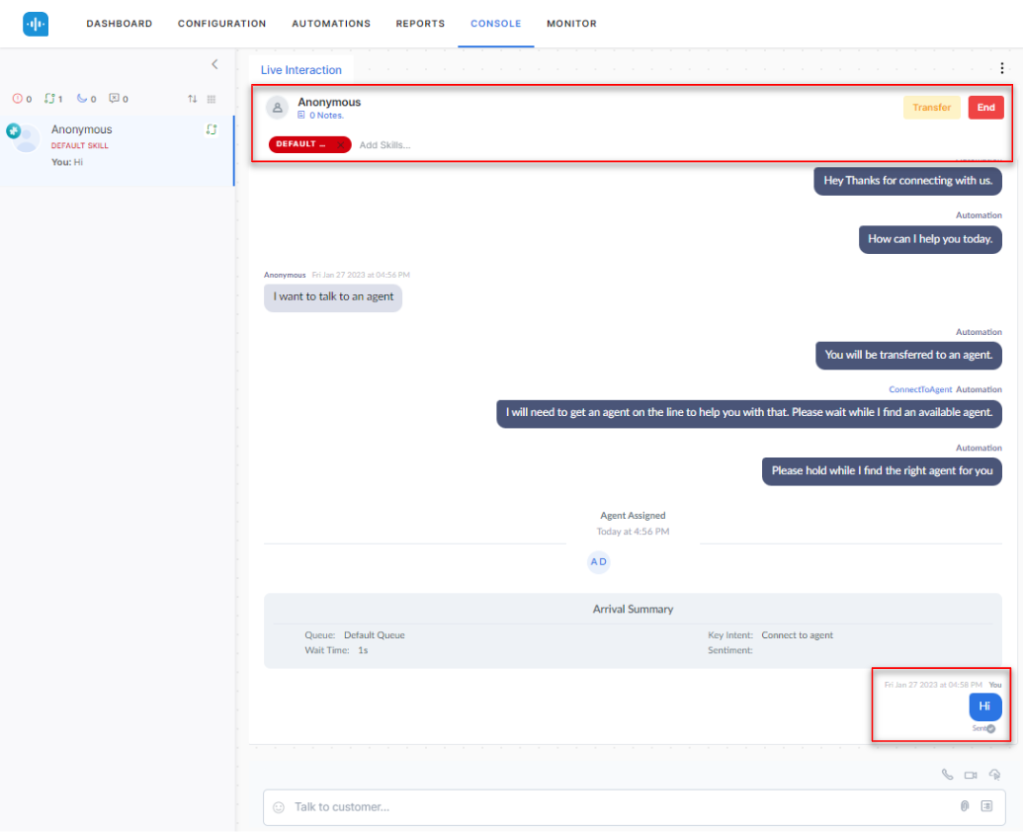
Task: Open the screen share cloud icon
Action: [x=994, y=774]
